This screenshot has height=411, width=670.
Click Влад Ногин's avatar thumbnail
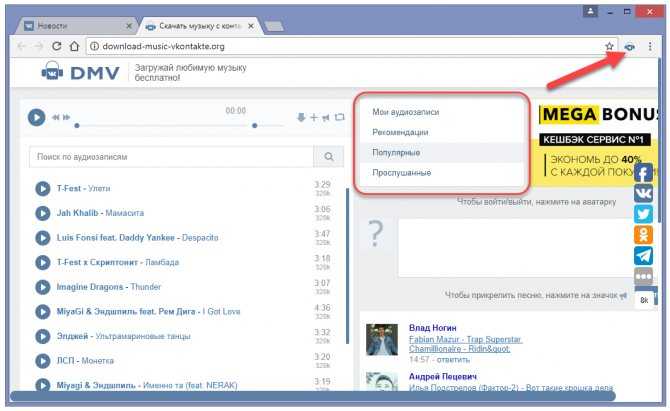tap(382, 340)
